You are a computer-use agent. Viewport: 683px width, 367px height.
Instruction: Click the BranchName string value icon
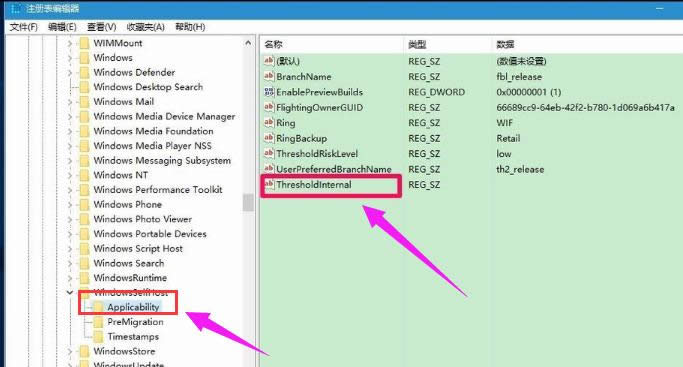(269, 76)
